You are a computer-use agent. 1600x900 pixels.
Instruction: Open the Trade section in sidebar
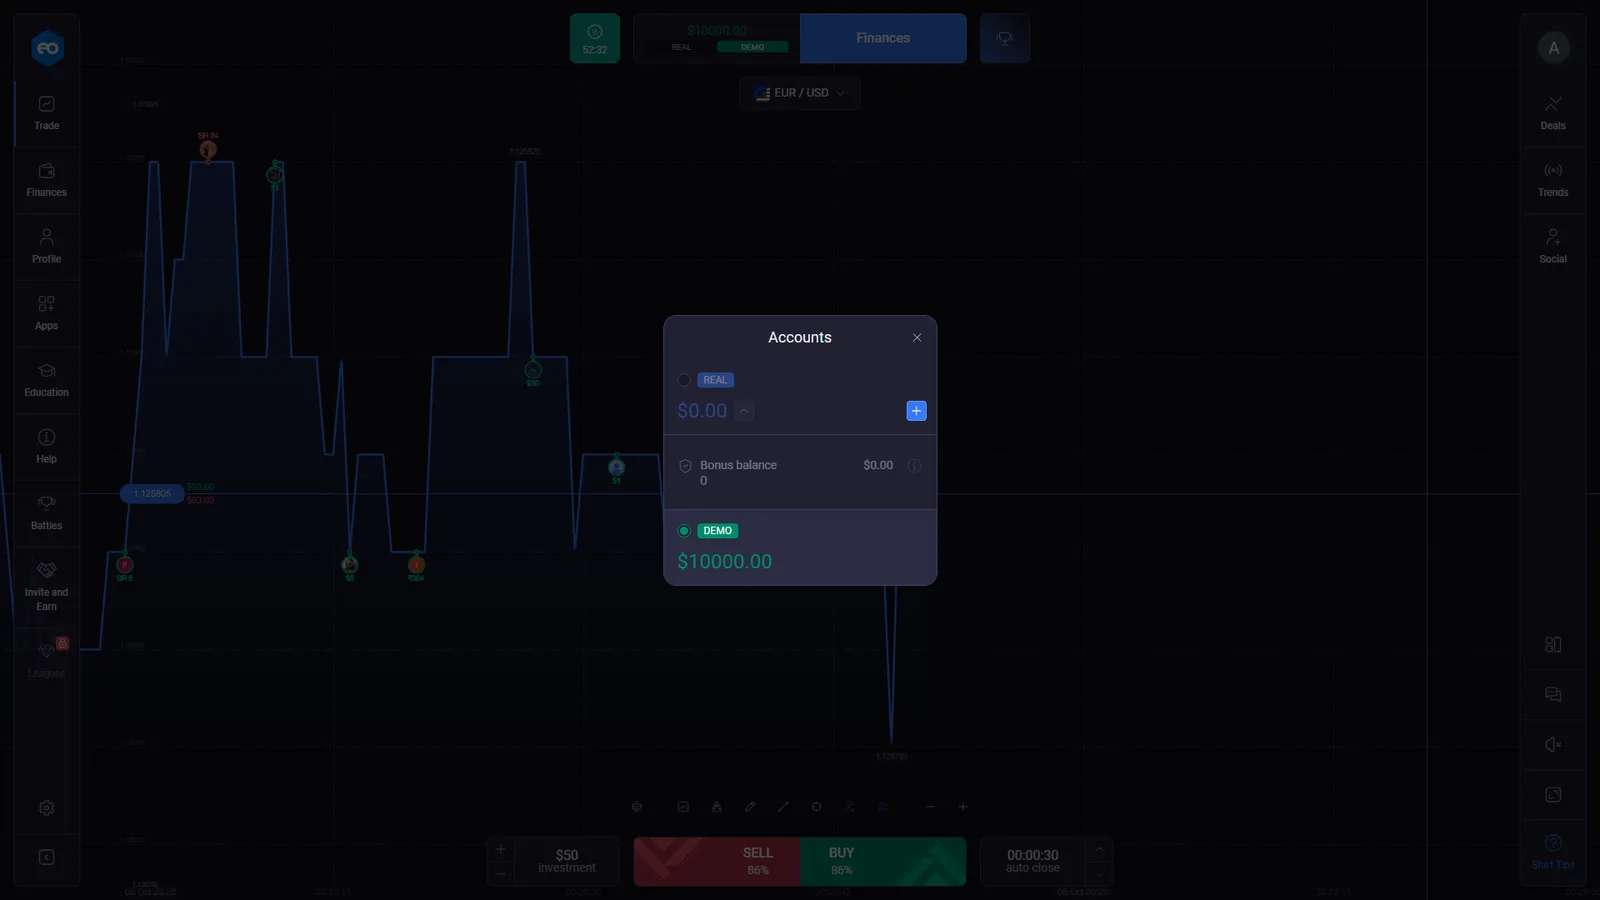[x=47, y=113]
